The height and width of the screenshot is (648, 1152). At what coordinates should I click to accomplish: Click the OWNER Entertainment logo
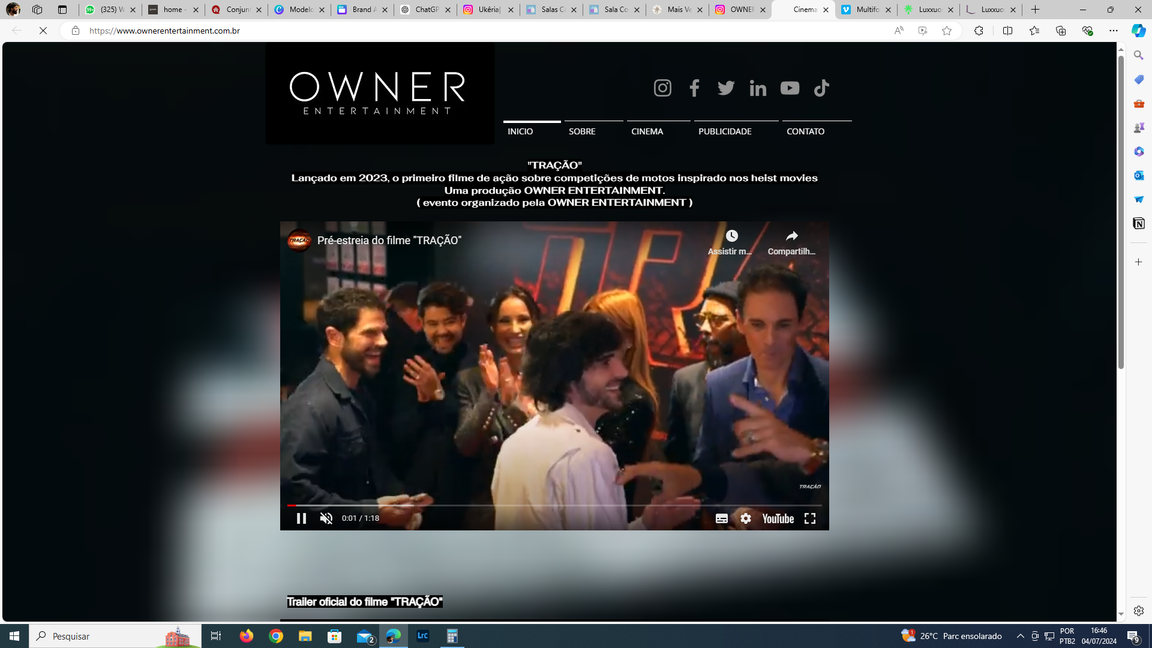(379, 93)
